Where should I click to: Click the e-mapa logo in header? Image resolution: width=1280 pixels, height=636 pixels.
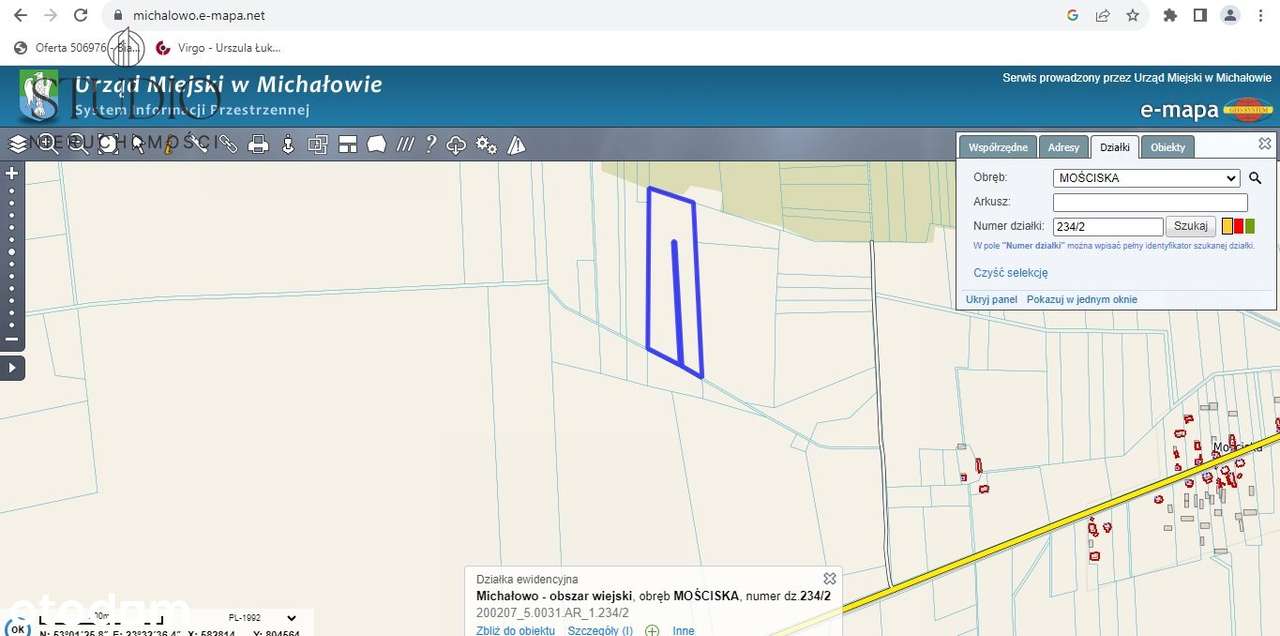point(1206,109)
